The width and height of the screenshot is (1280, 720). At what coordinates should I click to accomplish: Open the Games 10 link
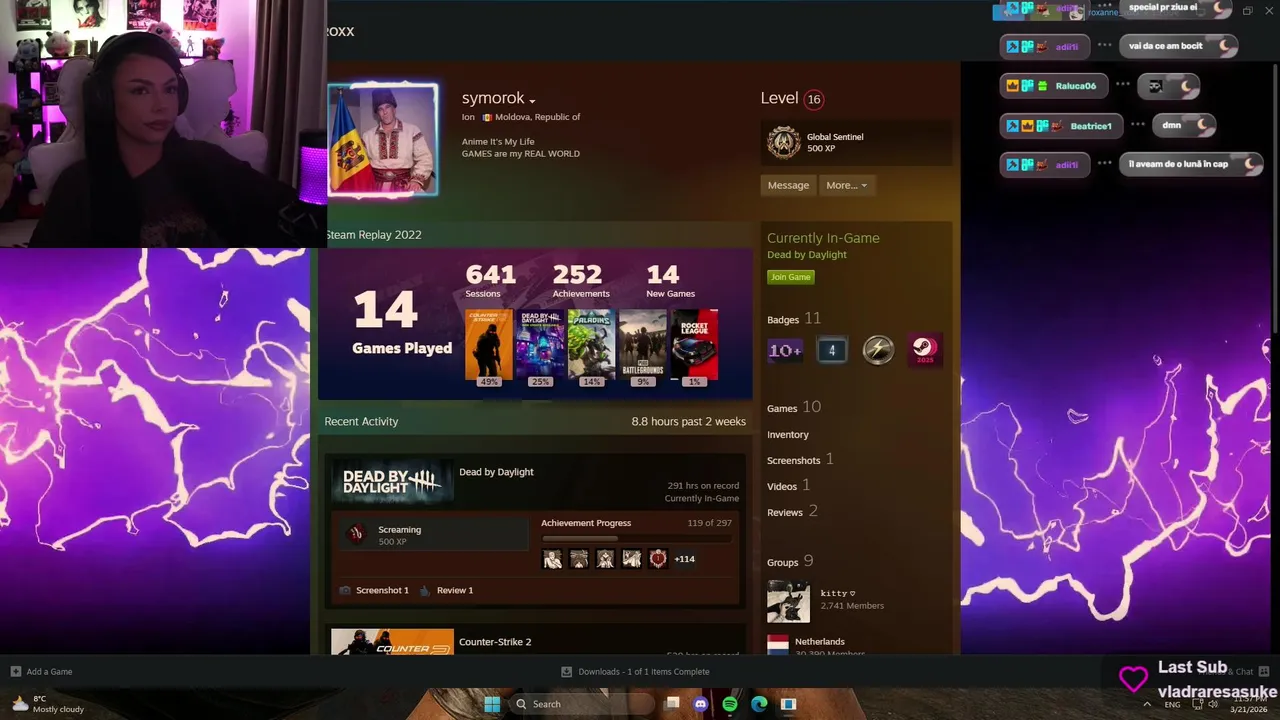(x=794, y=407)
